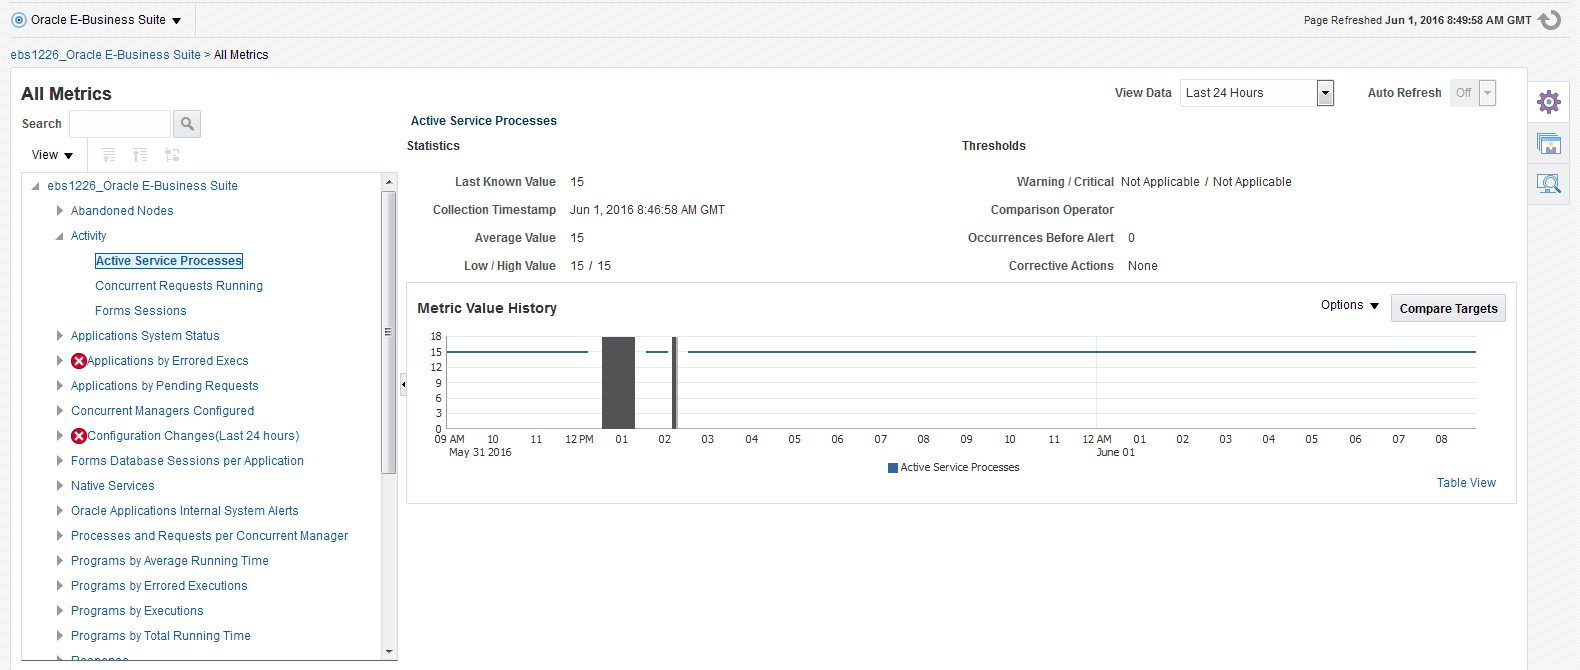Image resolution: width=1580 pixels, height=670 pixels.
Task: Click the search magnifier button
Action: [x=187, y=124]
